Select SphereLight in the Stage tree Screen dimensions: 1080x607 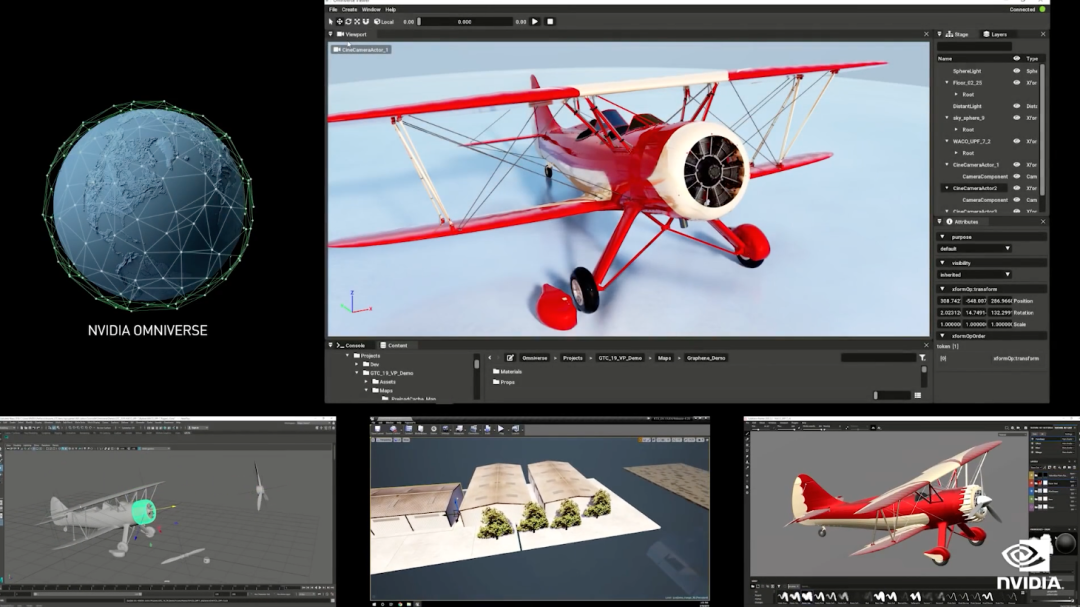click(x=966, y=71)
